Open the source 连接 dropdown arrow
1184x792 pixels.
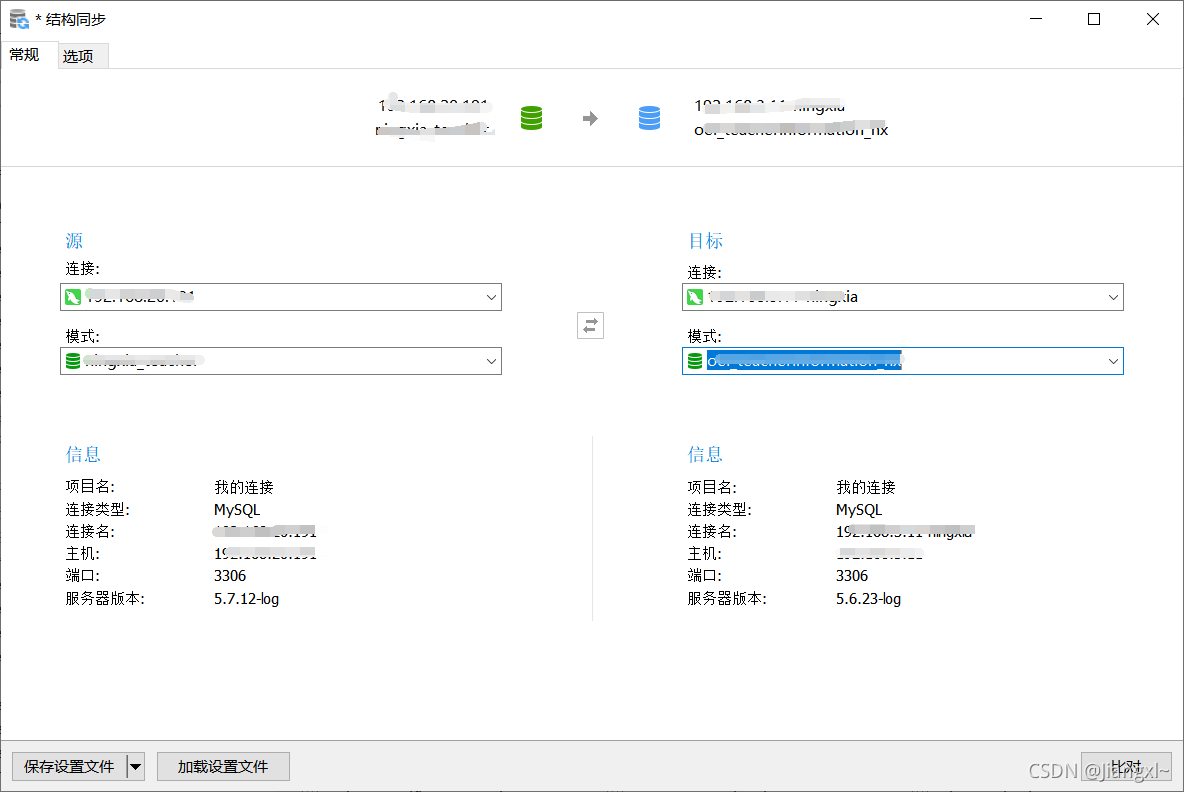(x=491, y=297)
